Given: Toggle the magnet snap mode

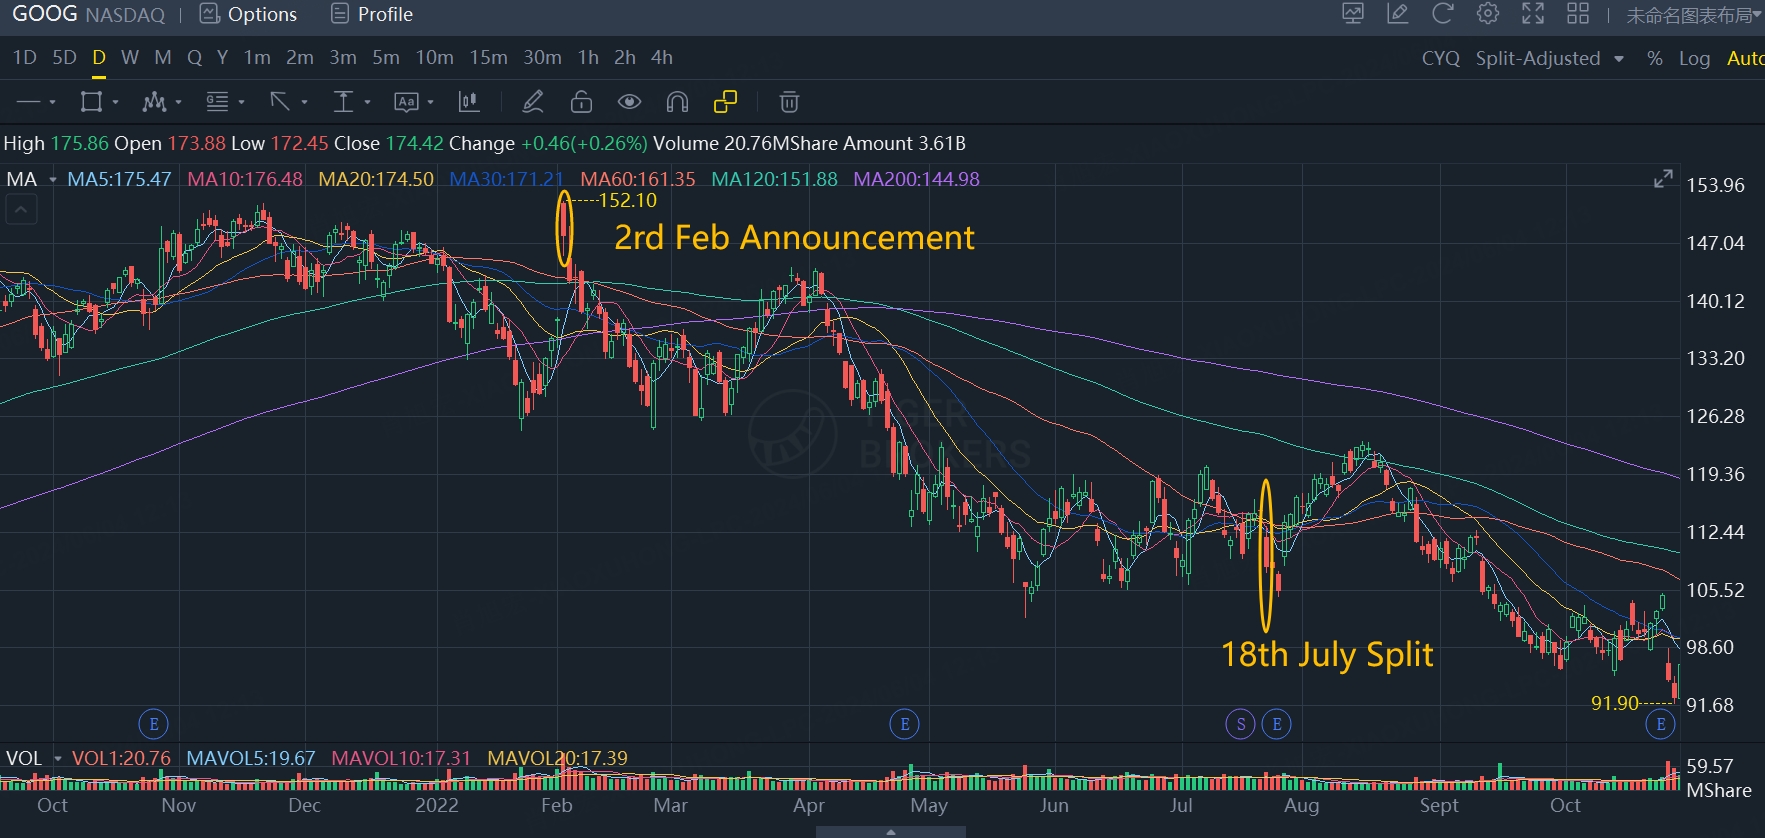Looking at the screenshot, I should (x=677, y=102).
